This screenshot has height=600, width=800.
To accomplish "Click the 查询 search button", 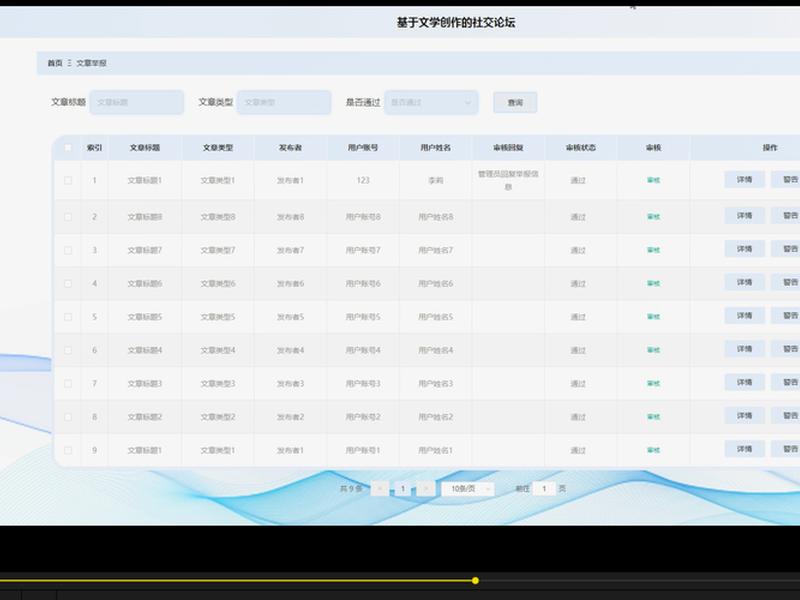I will 515,103.
